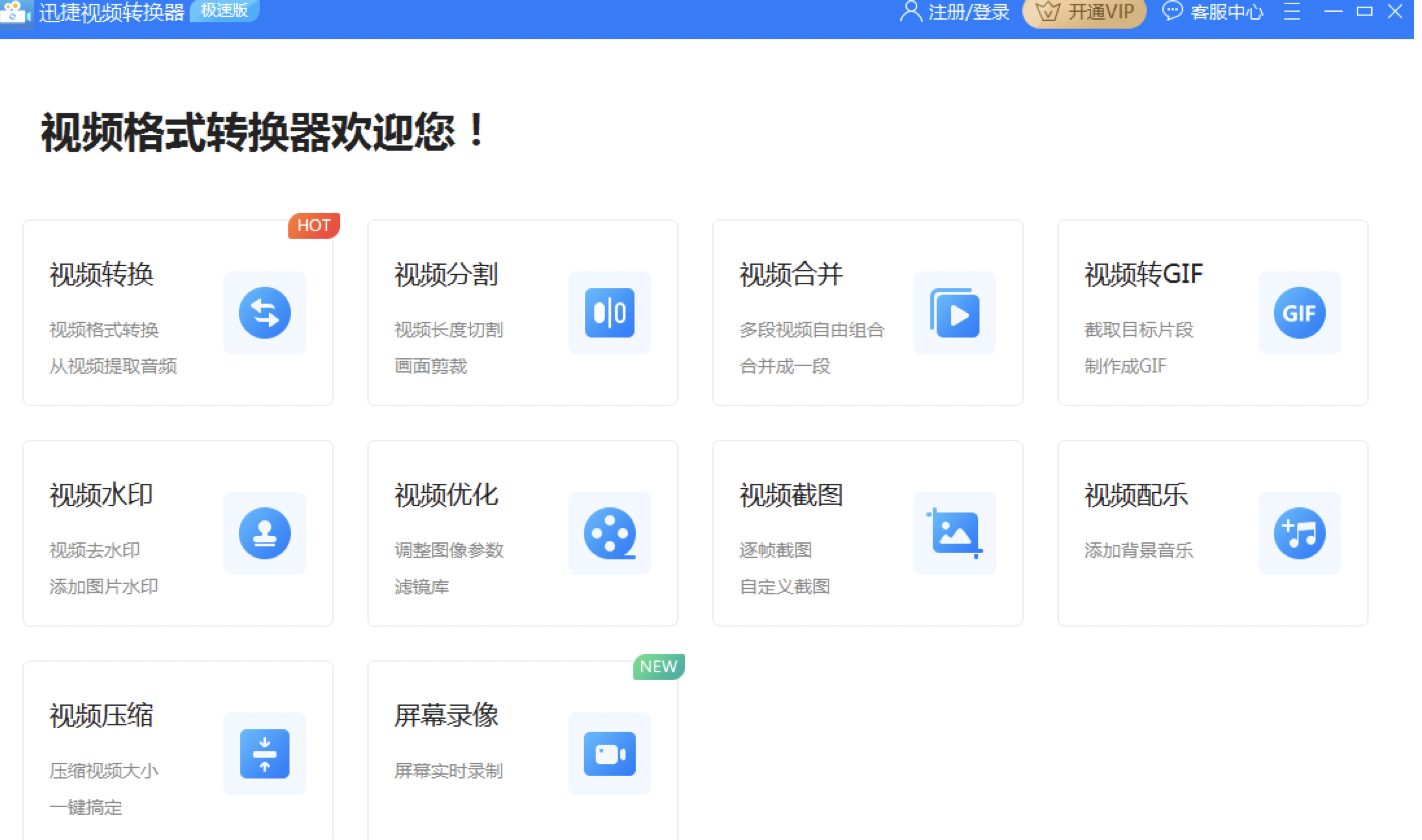The image size is (1422, 840).
Task: Click the 开通VIP crown button
Action: 1084,13
